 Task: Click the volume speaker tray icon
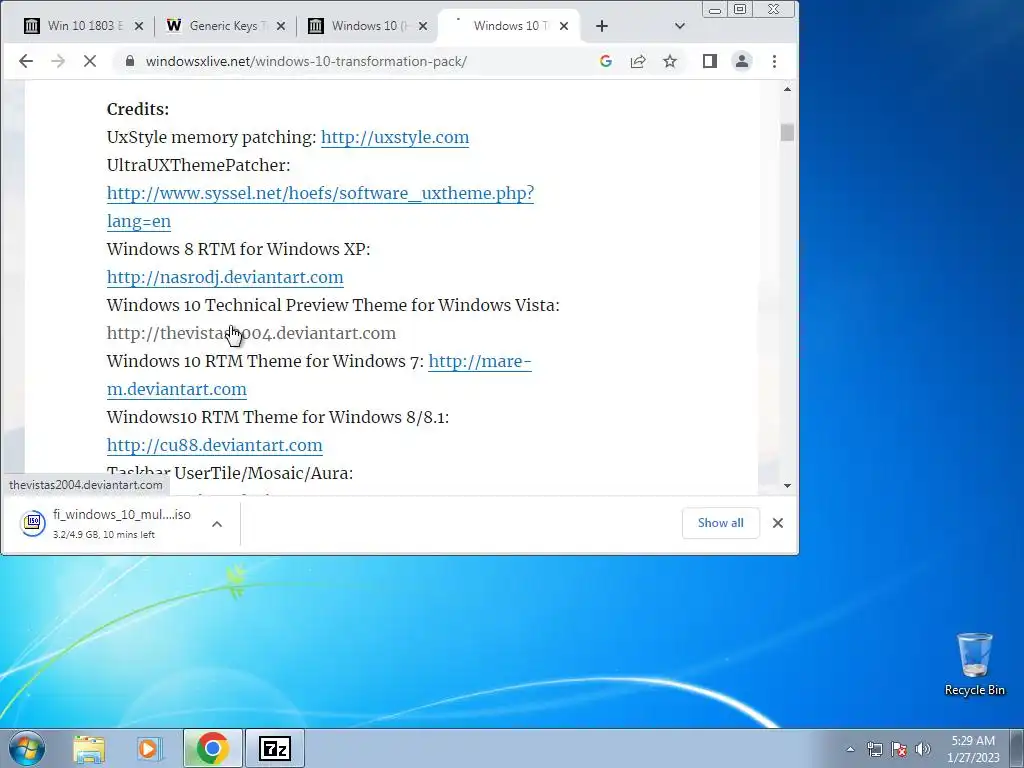(x=923, y=749)
